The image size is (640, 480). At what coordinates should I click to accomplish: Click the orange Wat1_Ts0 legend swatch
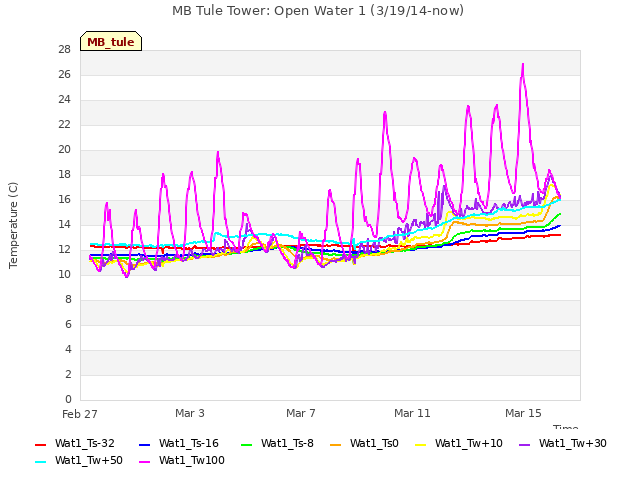[x=336, y=445]
